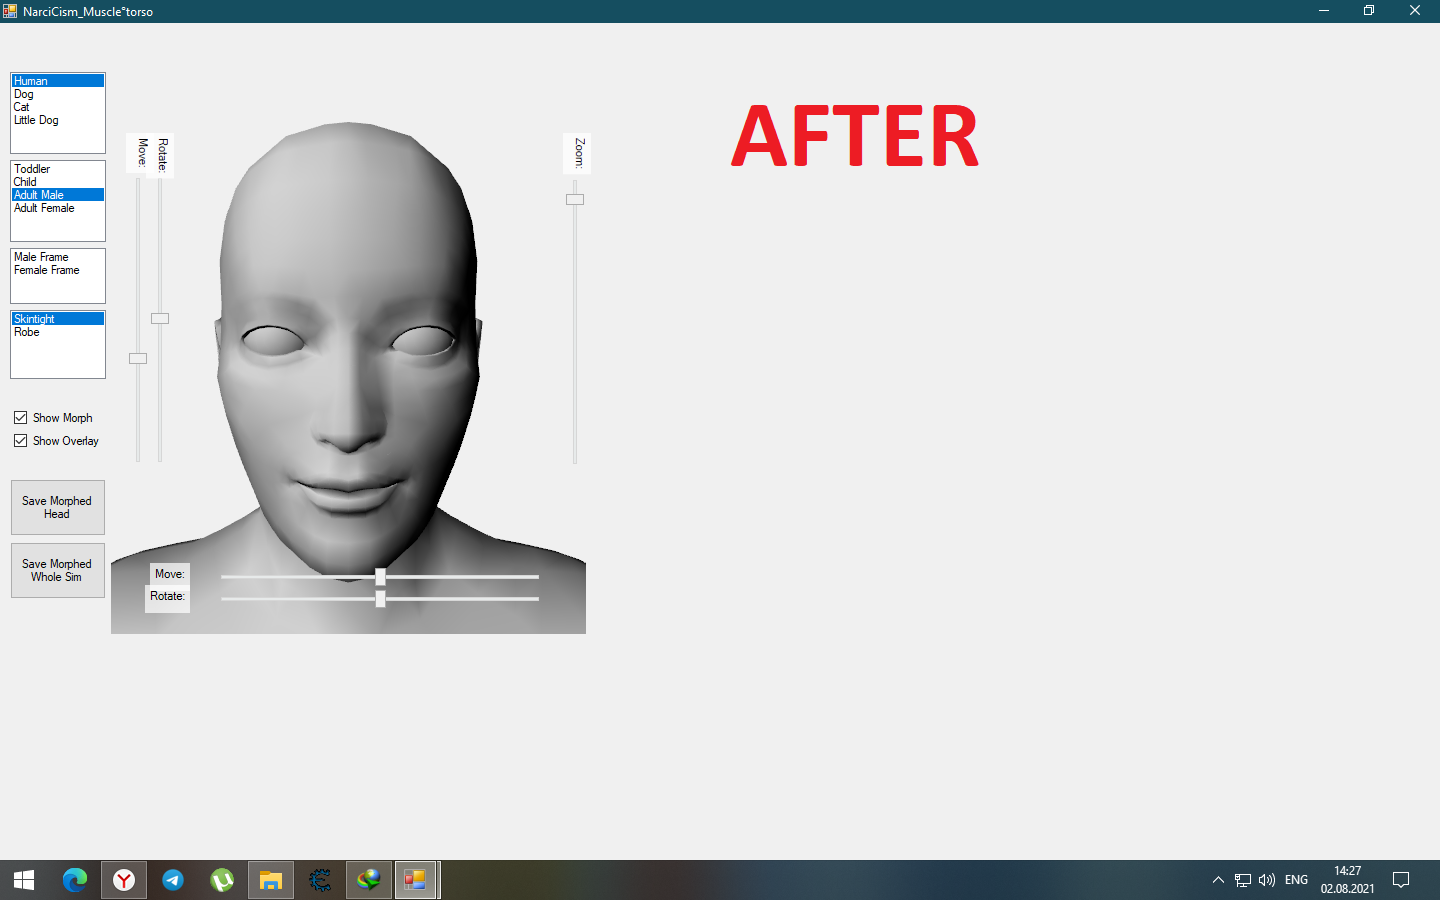Open uTorrent from taskbar
The width and height of the screenshot is (1440, 900).
click(x=222, y=880)
